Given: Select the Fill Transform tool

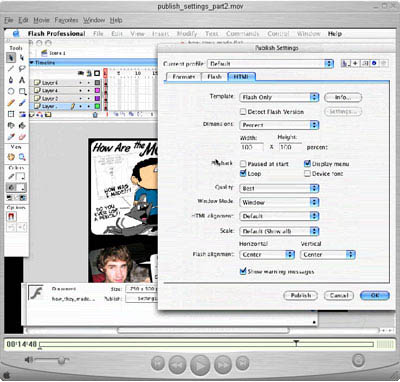Looking at the screenshot, I should pyautogui.click(x=22, y=114).
